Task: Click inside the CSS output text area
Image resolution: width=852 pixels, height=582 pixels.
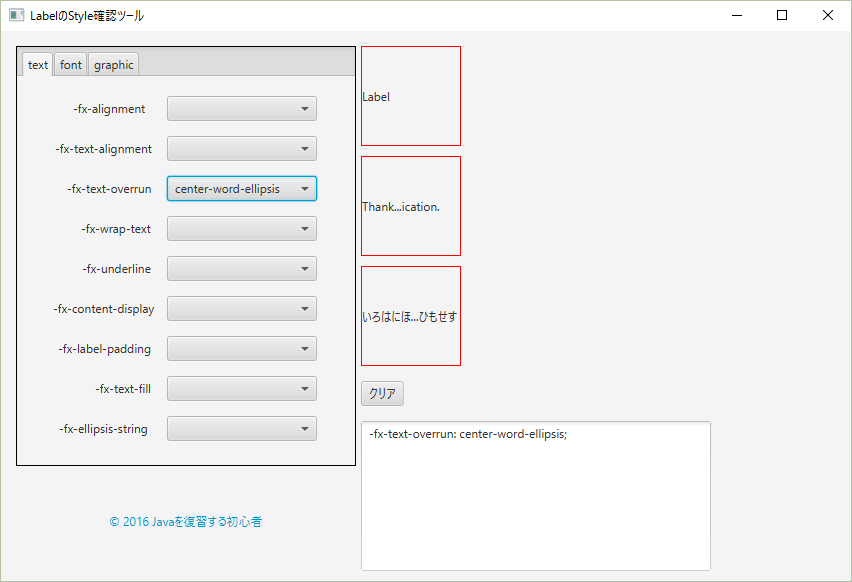Action: coord(535,495)
